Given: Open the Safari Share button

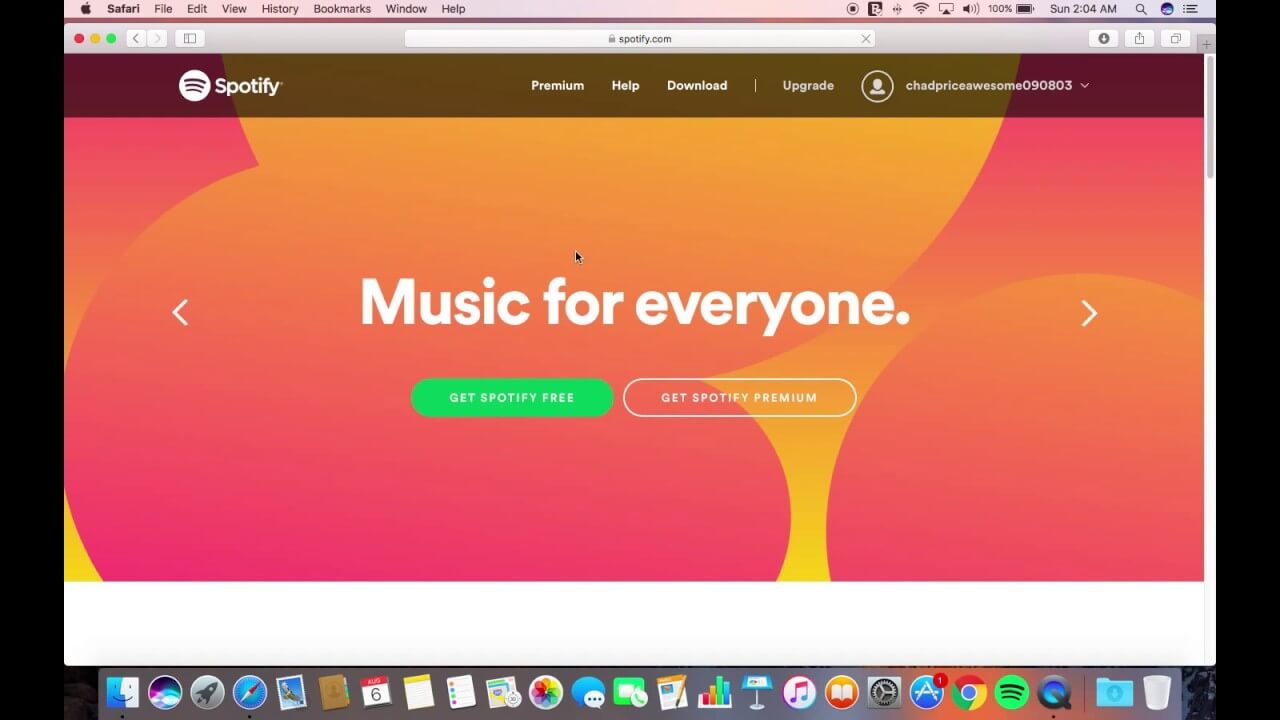Looking at the screenshot, I should [x=1139, y=38].
